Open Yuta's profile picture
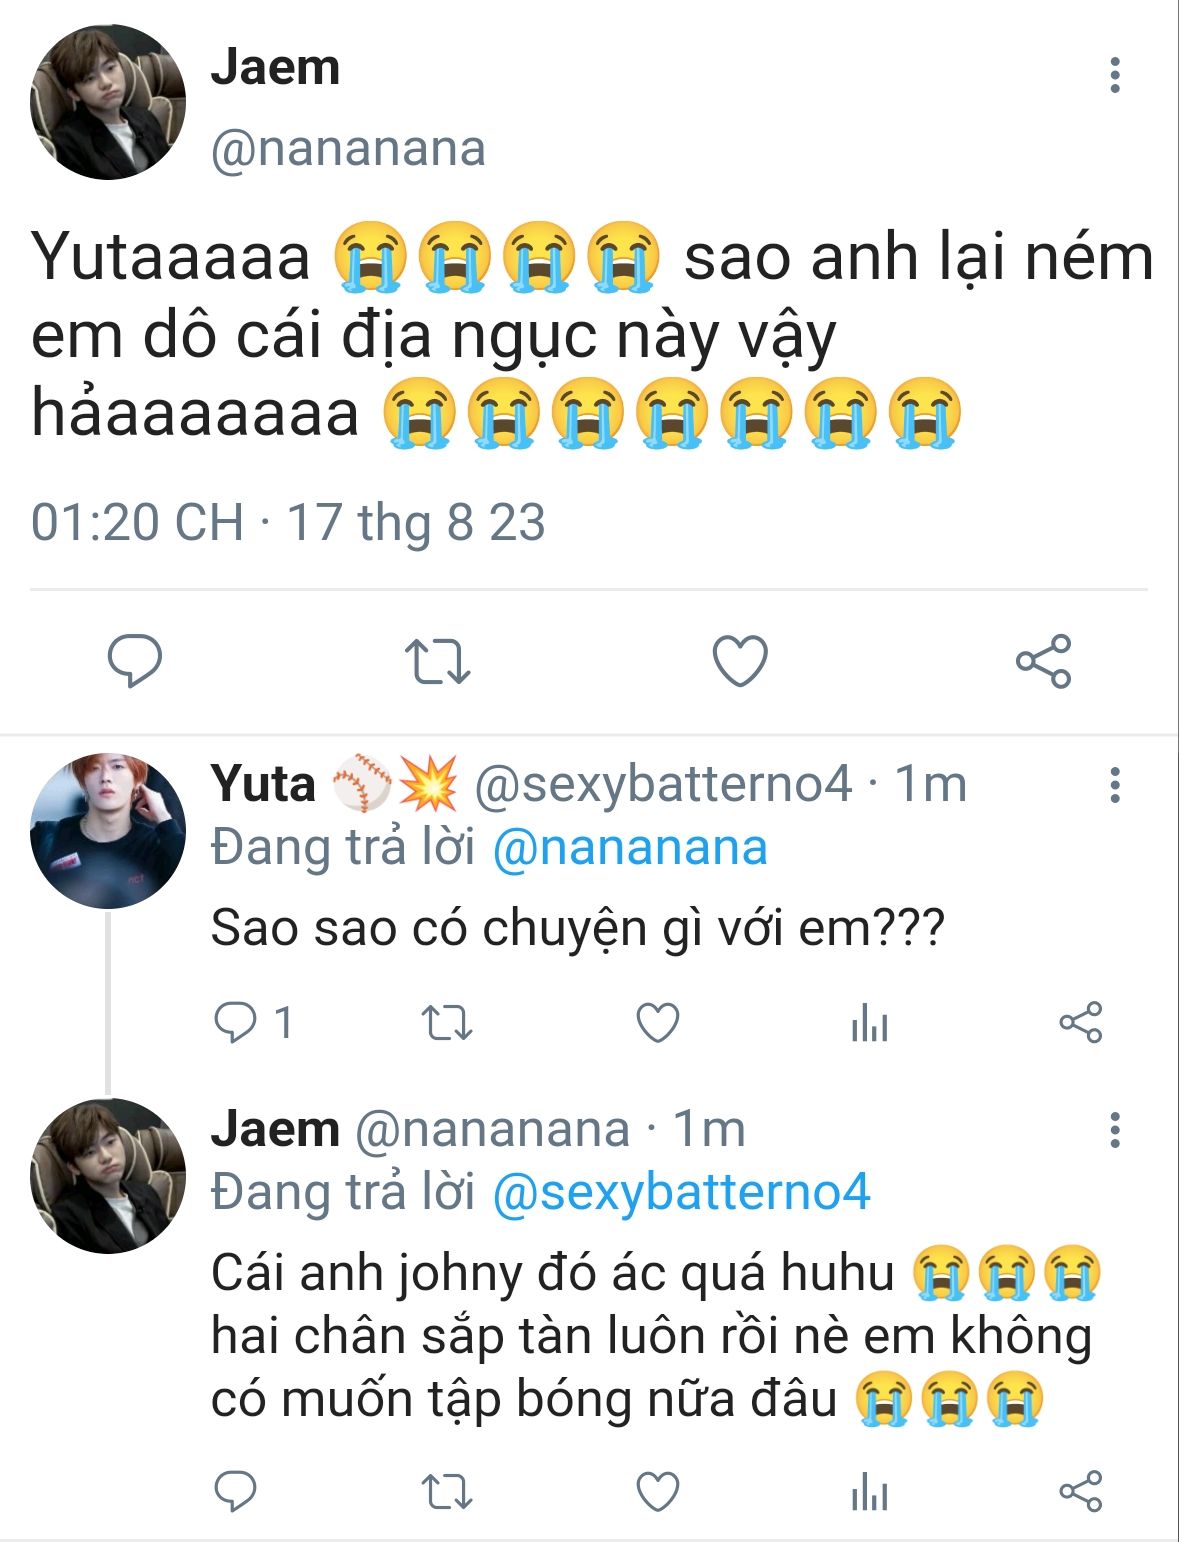 click(108, 831)
